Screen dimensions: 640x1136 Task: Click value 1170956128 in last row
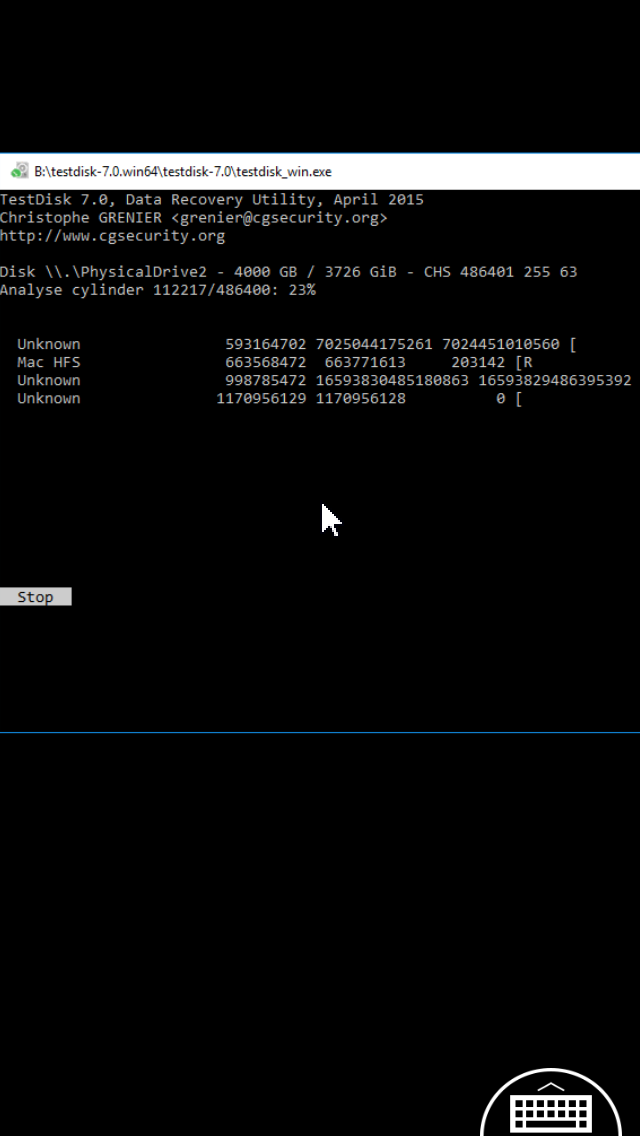point(360,398)
